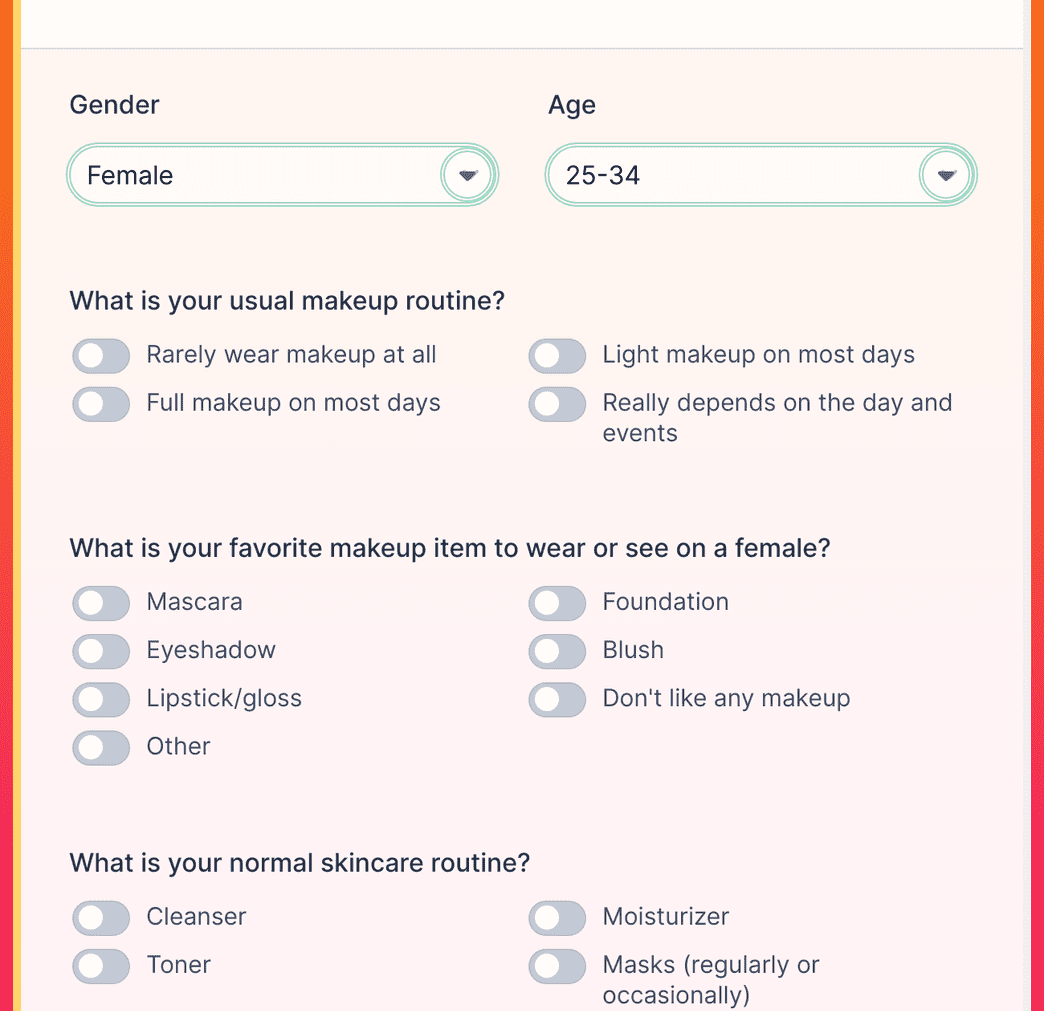
Task: Toggle 'Rarely wear makeup at all'
Action: (x=100, y=356)
